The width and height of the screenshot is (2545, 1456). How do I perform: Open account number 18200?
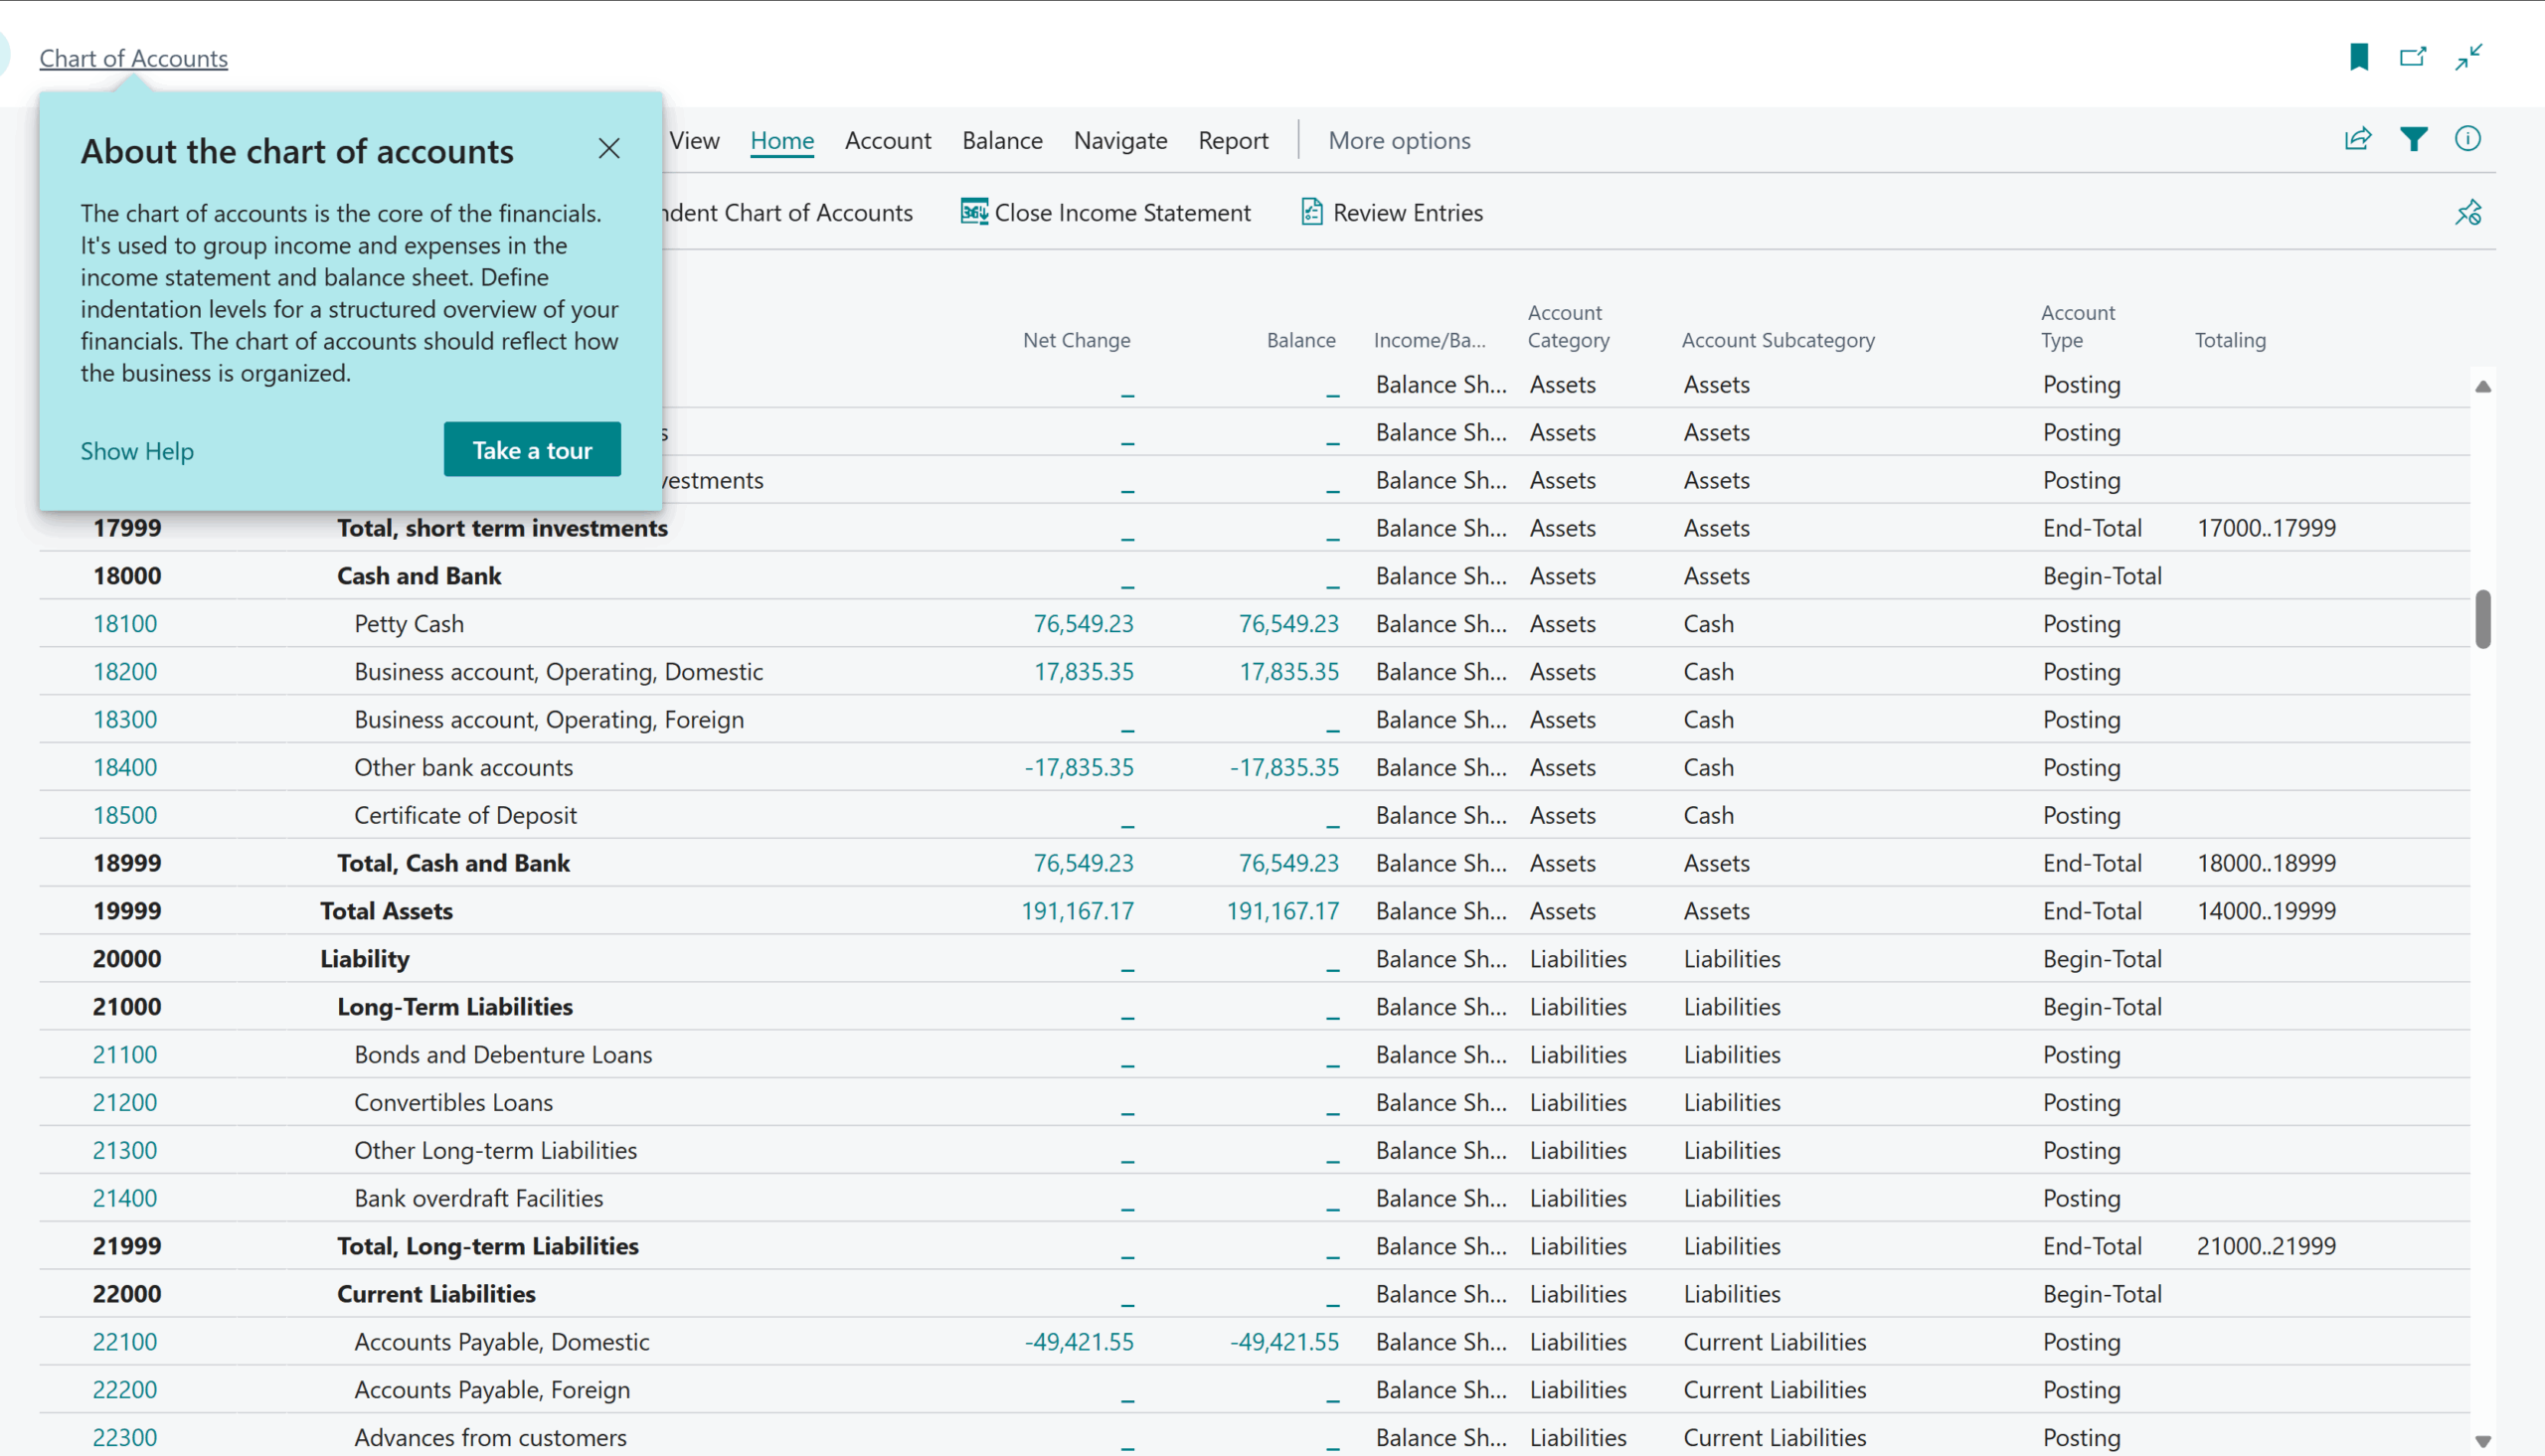point(125,672)
